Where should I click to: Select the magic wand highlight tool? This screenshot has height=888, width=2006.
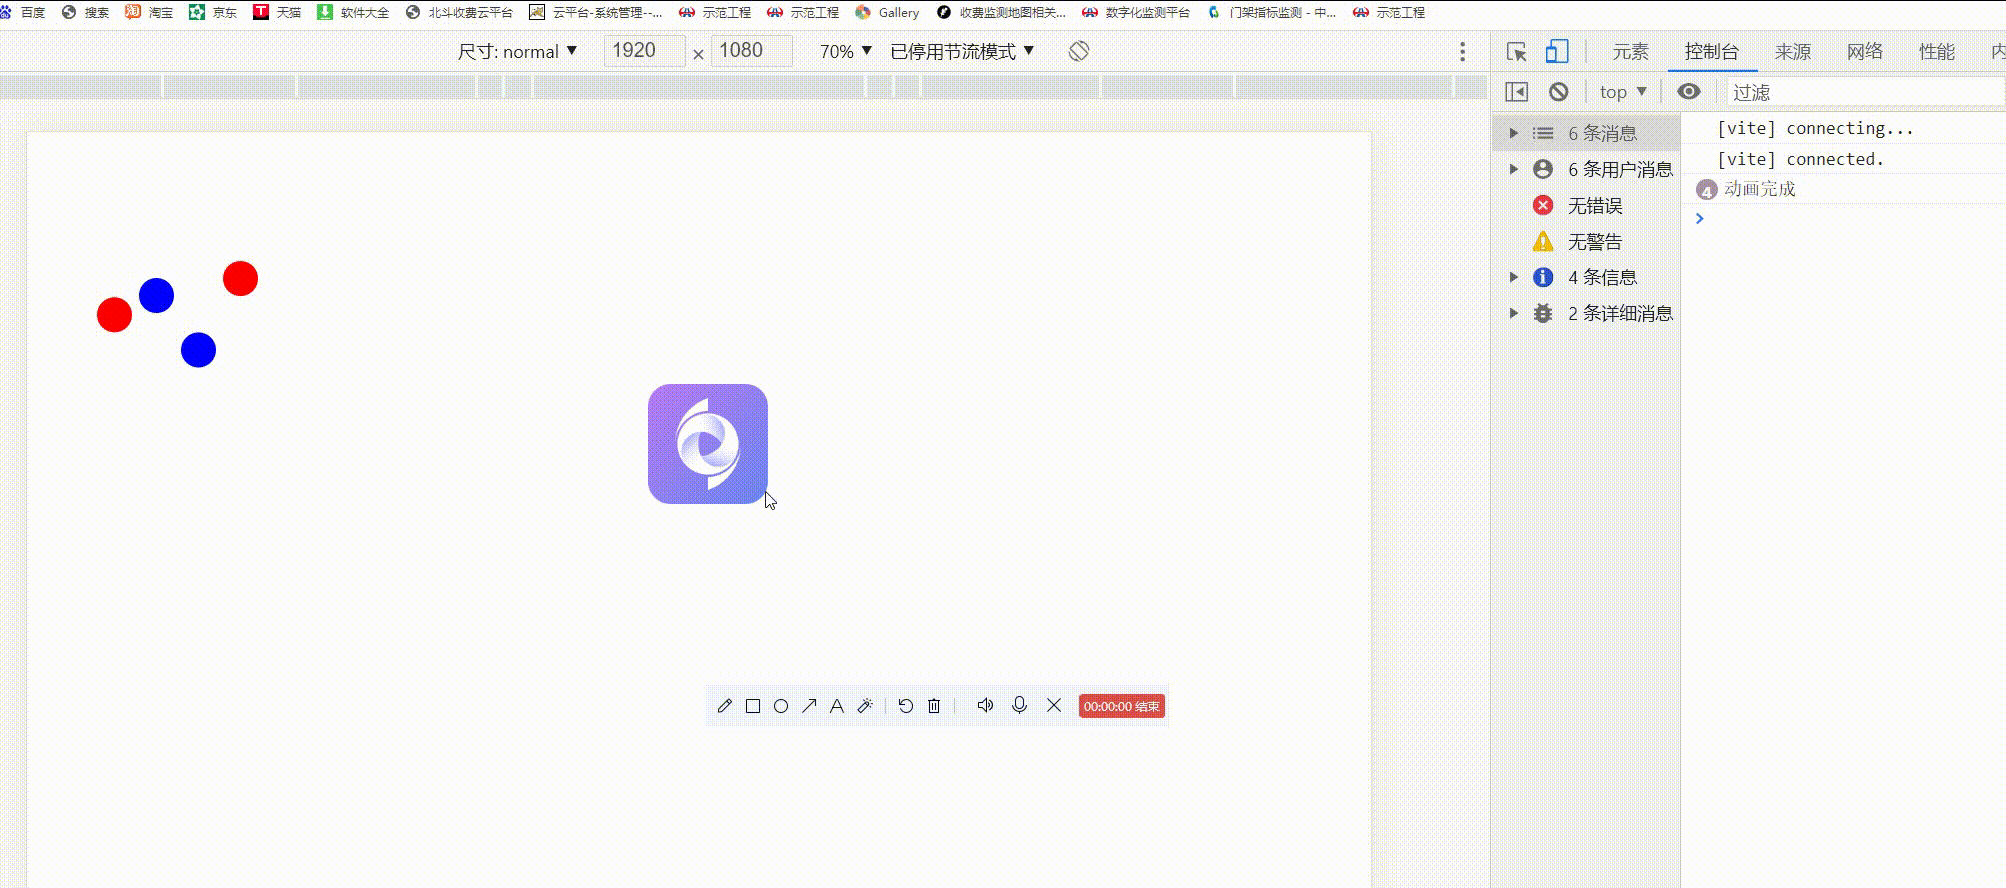click(865, 706)
